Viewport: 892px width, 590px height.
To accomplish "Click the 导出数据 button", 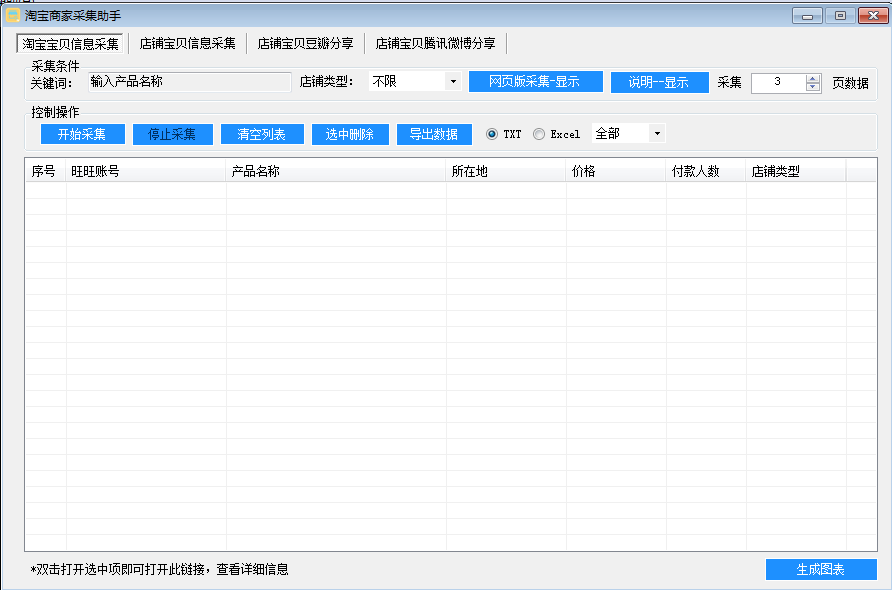I will [x=434, y=134].
